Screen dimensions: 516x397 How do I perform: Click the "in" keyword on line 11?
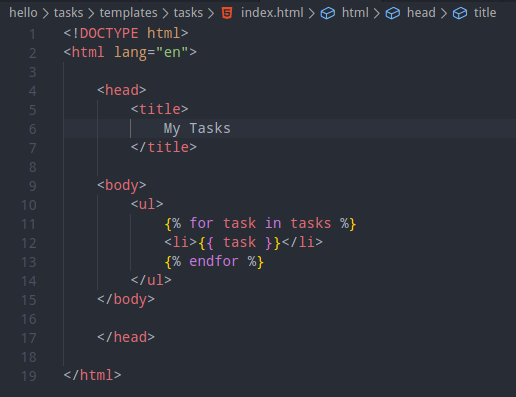pyautogui.click(x=273, y=223)
